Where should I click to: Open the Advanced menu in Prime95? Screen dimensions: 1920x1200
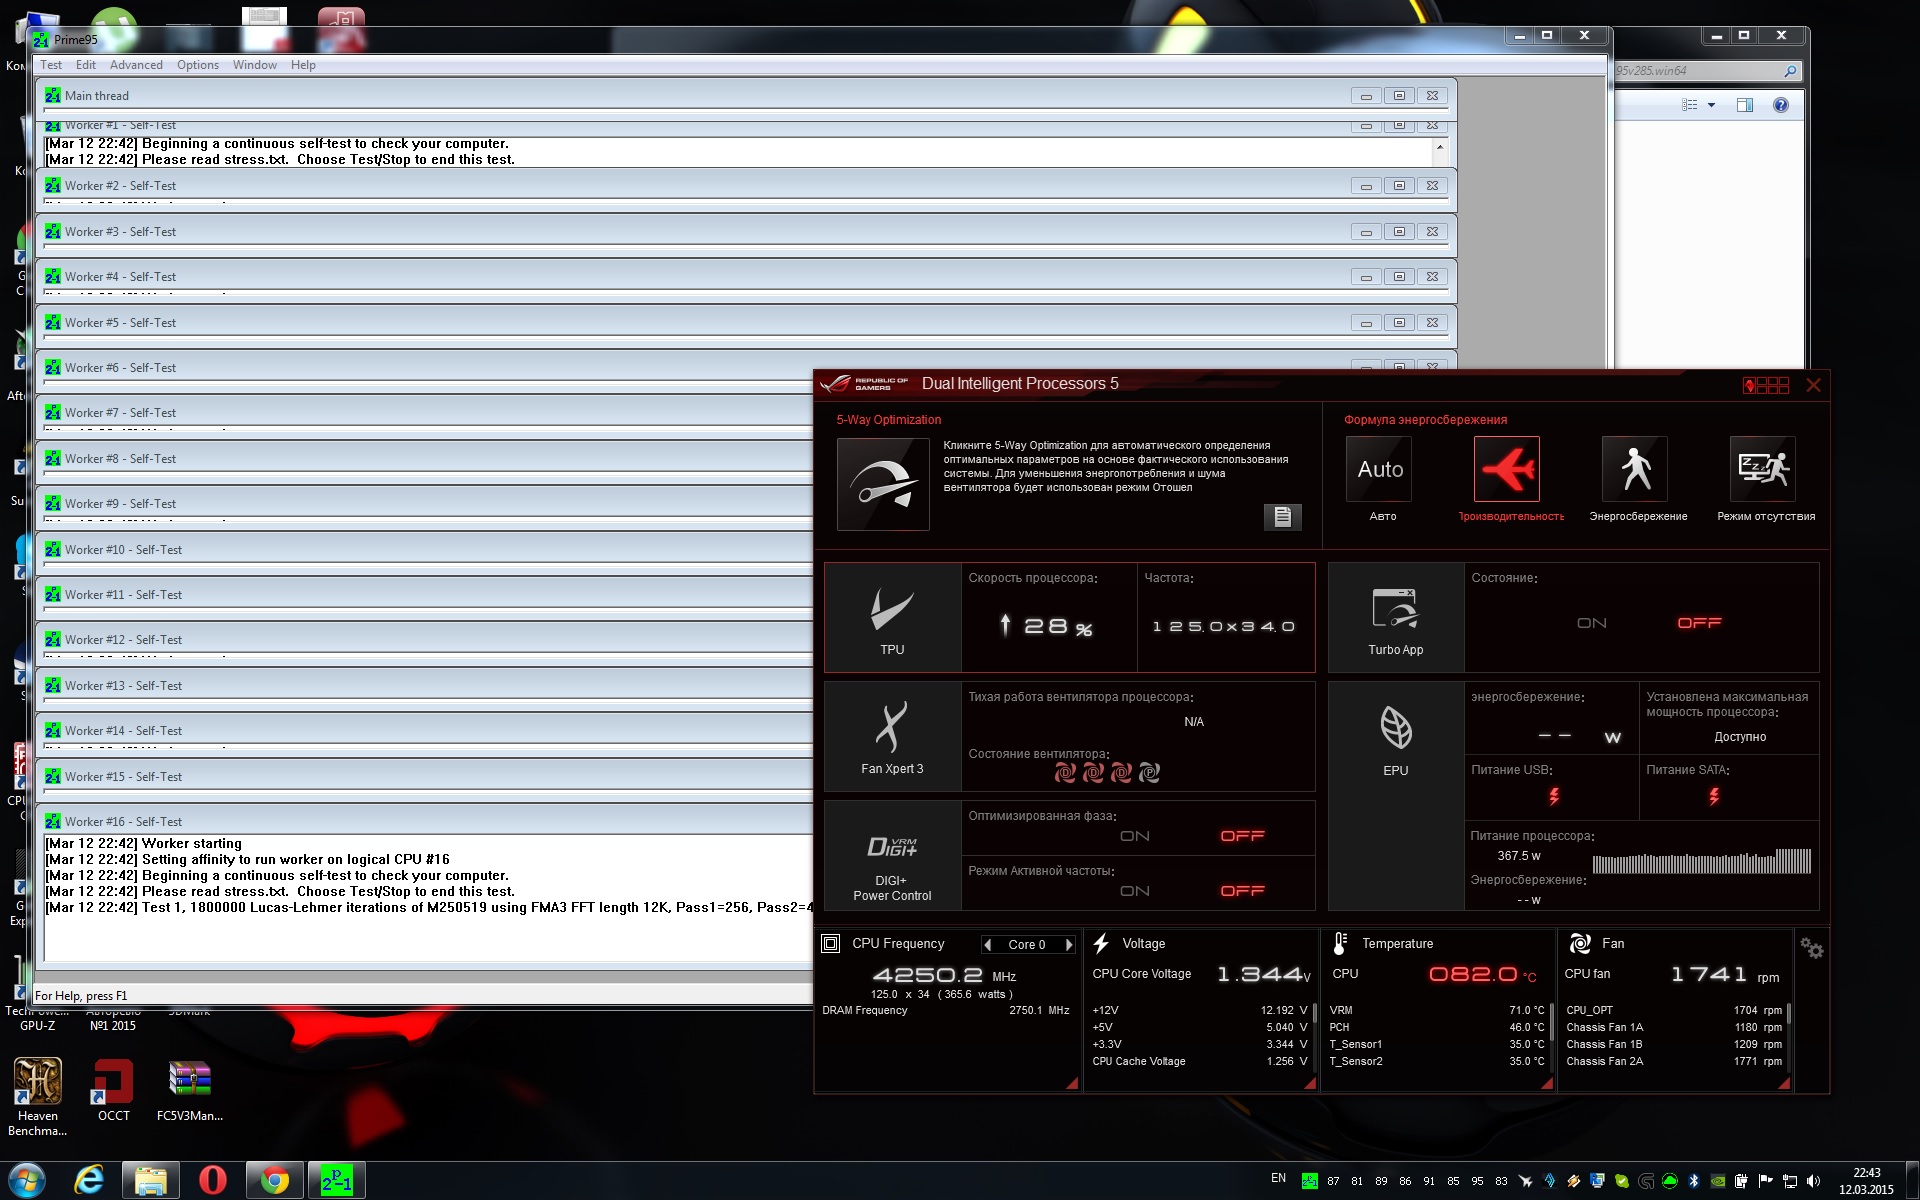point(136,65)
